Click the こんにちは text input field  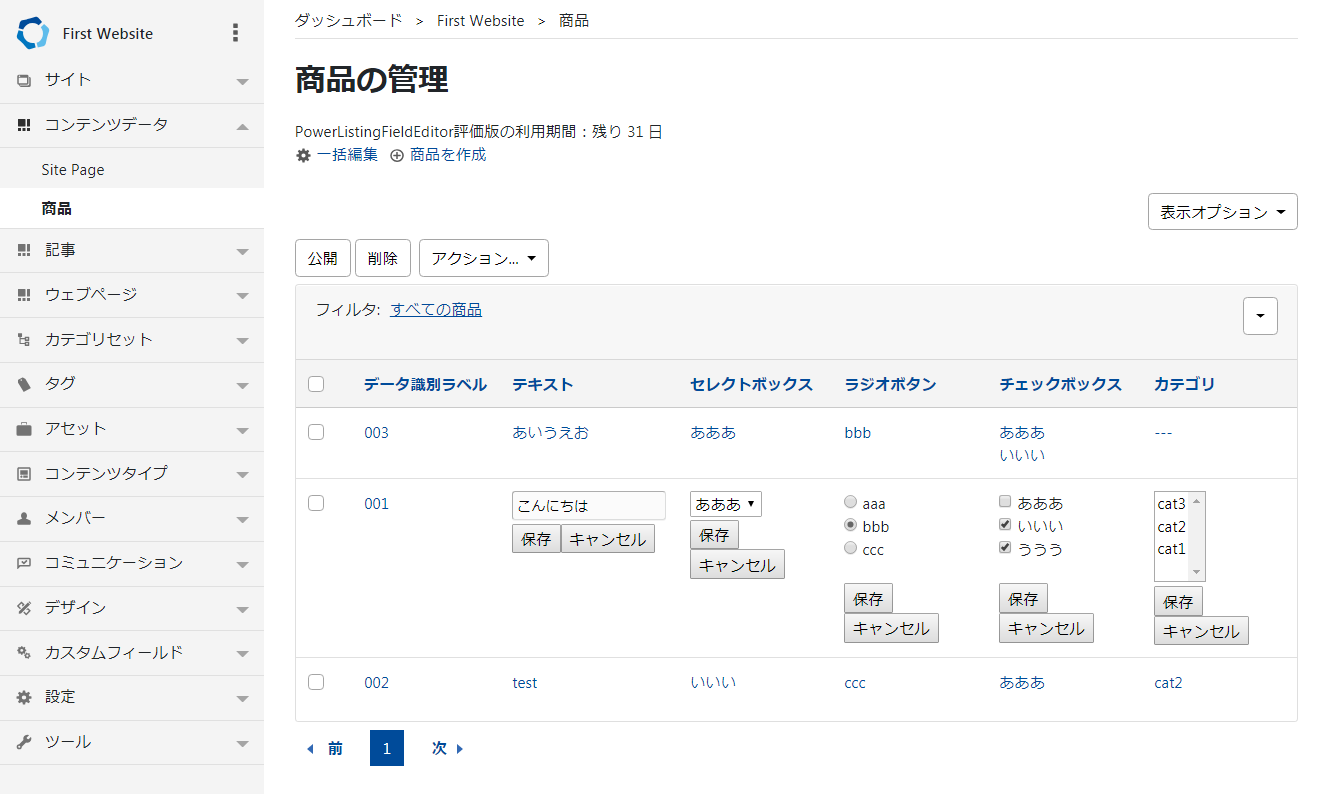589,506
